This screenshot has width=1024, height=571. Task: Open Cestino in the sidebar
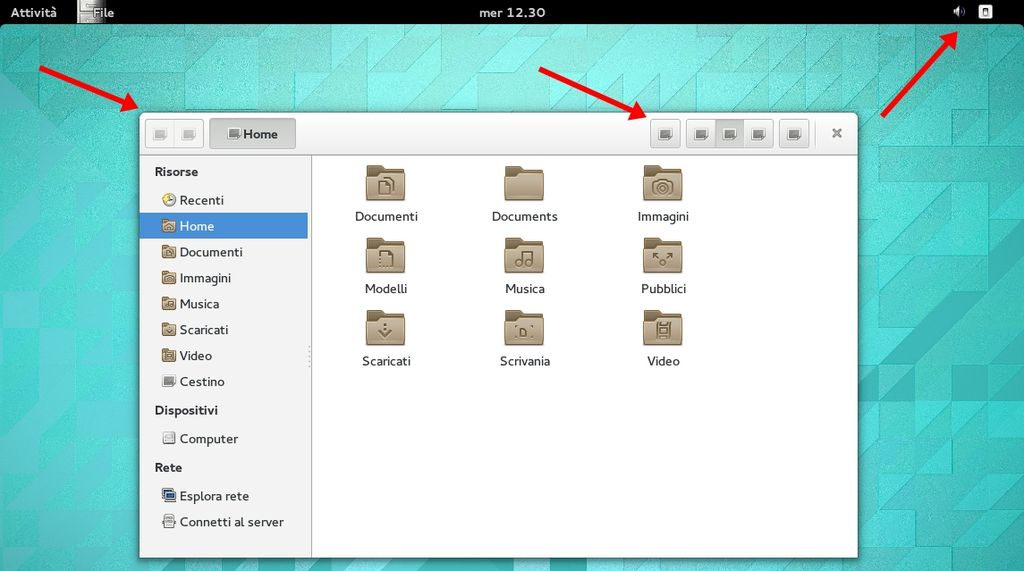point(201,382)
